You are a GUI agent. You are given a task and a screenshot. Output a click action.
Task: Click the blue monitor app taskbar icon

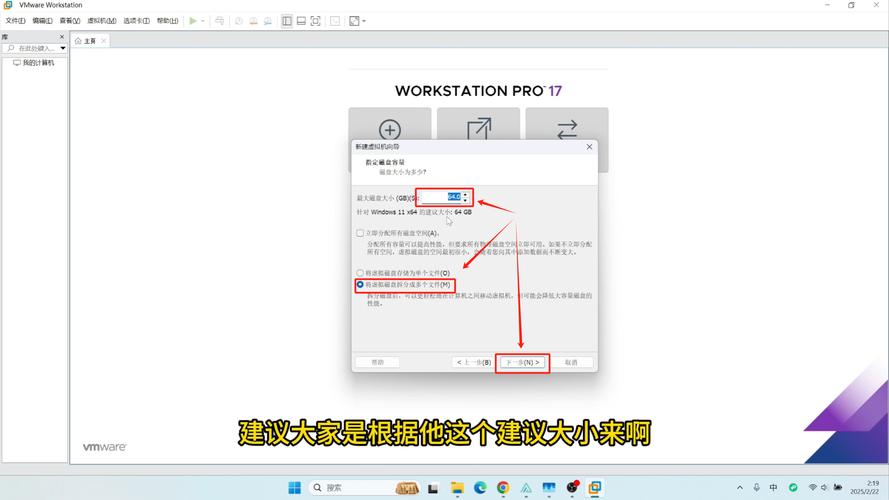tap(549, 488)
